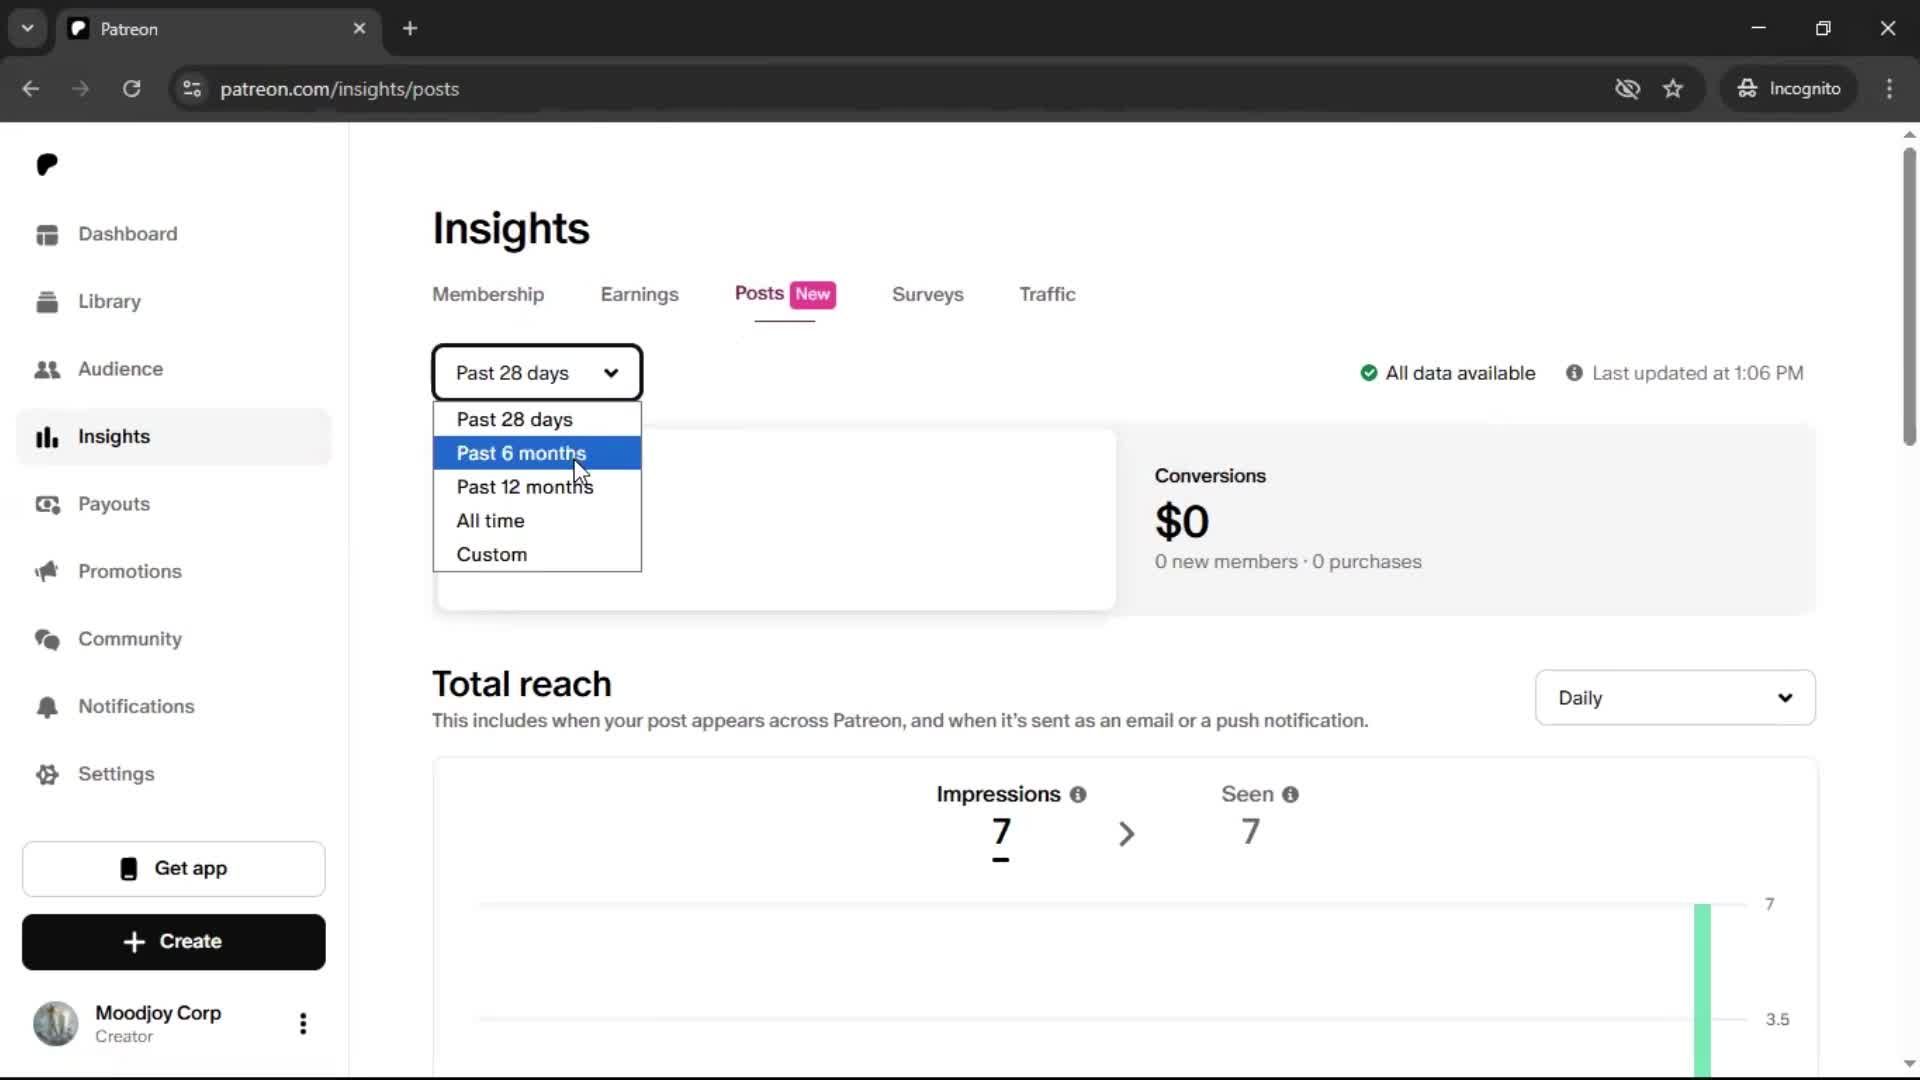Go to Audience via its people icon
The height and width of the screenshot is (1080, 1920).
(x=47, y=369)
